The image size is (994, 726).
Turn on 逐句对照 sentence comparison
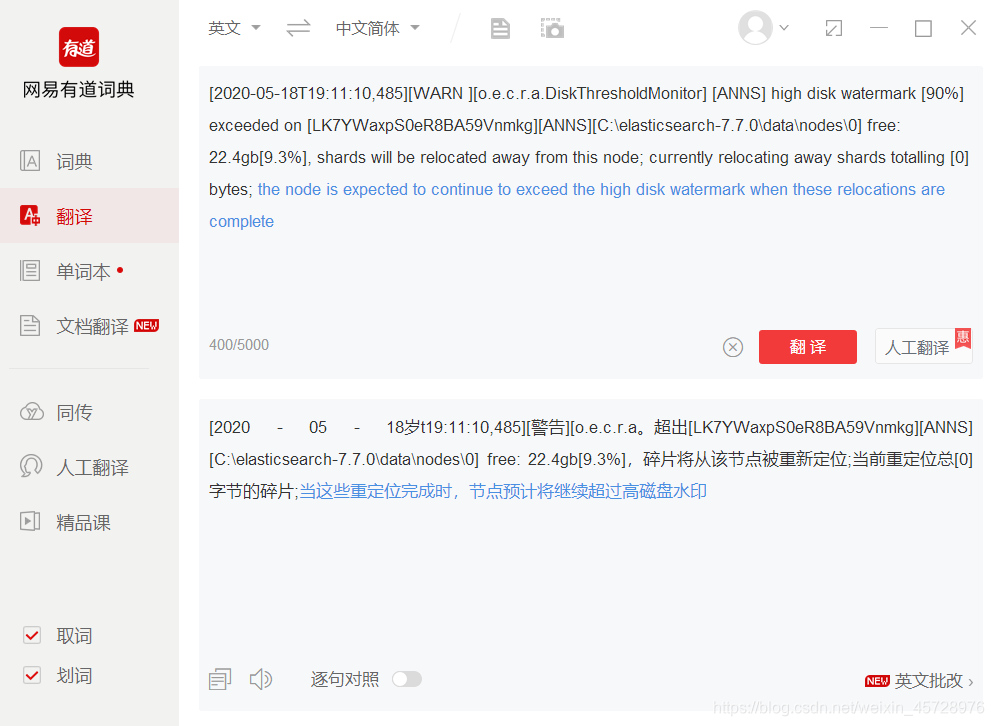tap(407, 678)
